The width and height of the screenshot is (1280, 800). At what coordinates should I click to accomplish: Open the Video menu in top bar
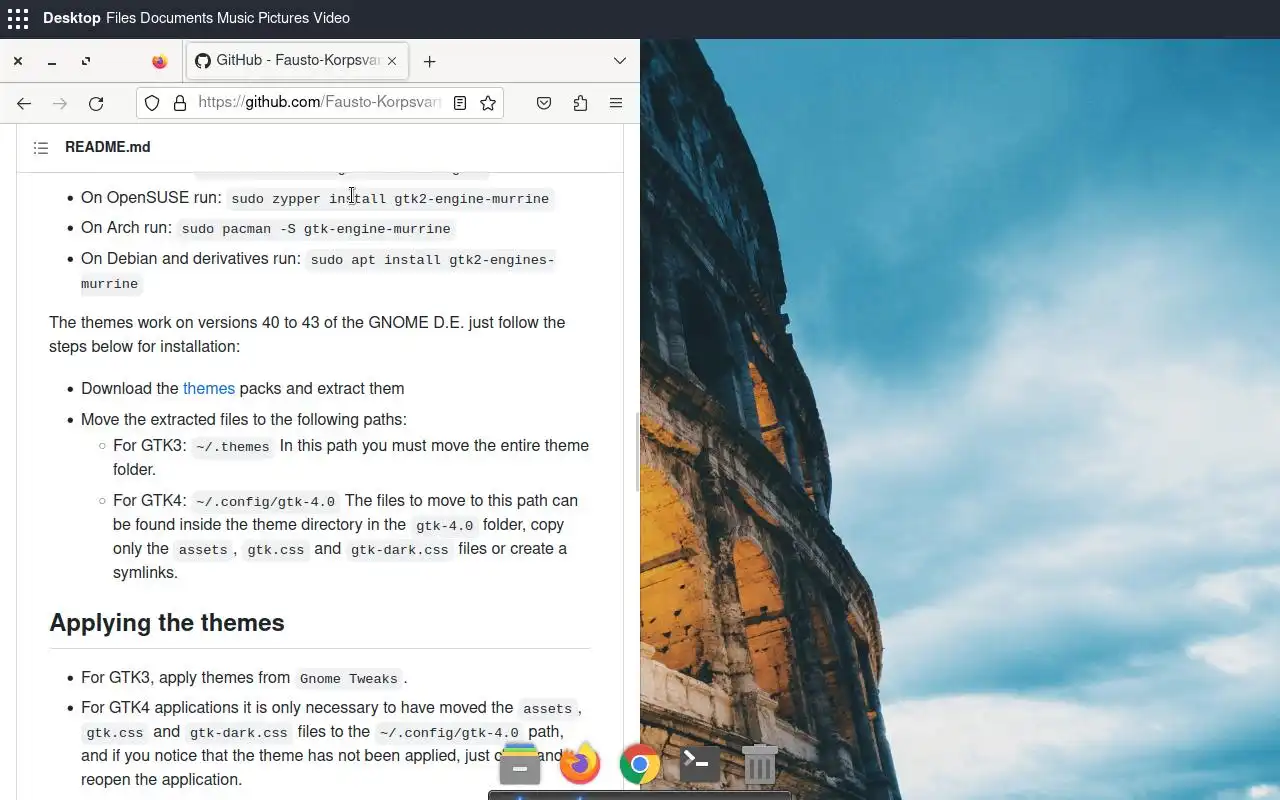point(331,18)
